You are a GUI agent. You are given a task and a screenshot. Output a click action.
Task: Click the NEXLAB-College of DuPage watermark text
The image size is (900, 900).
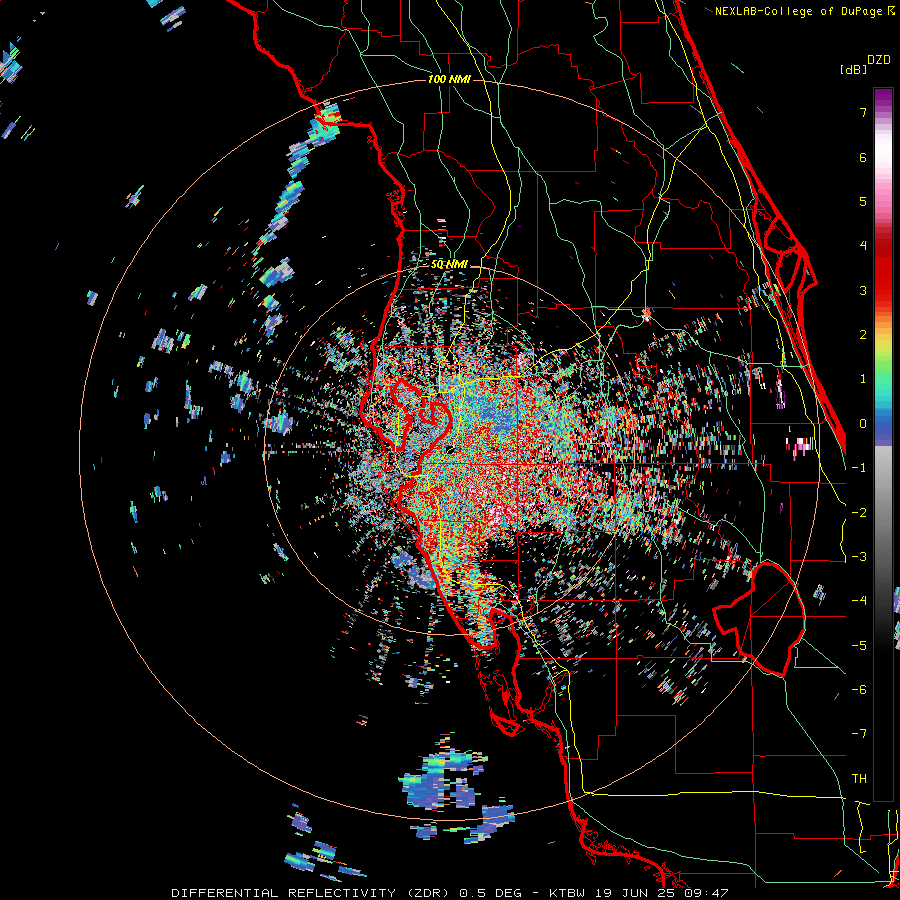pyautogui.click(x=804, y=11)
